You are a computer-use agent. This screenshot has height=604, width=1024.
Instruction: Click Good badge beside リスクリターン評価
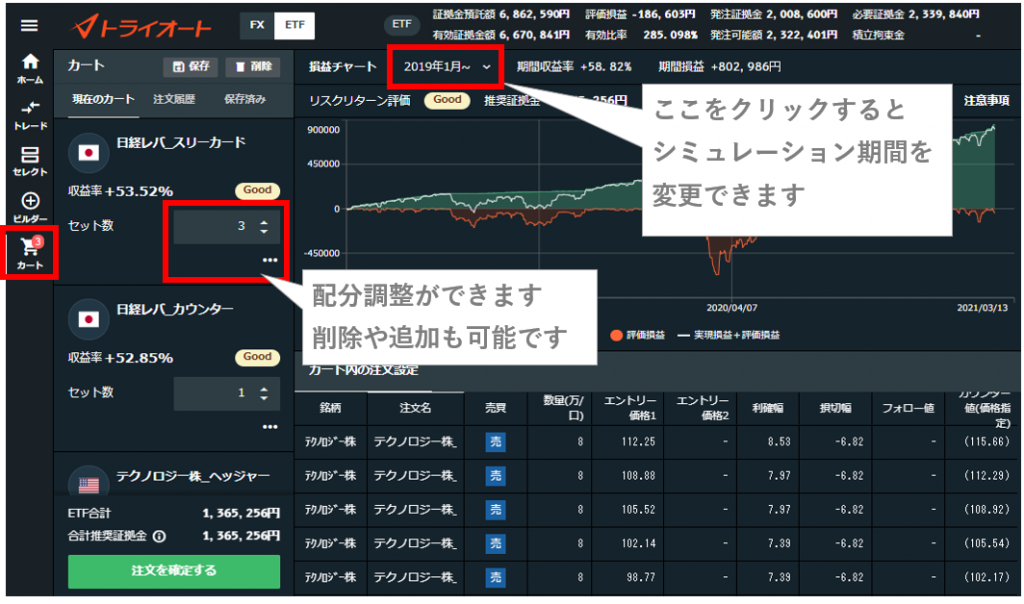click(447, 100)
